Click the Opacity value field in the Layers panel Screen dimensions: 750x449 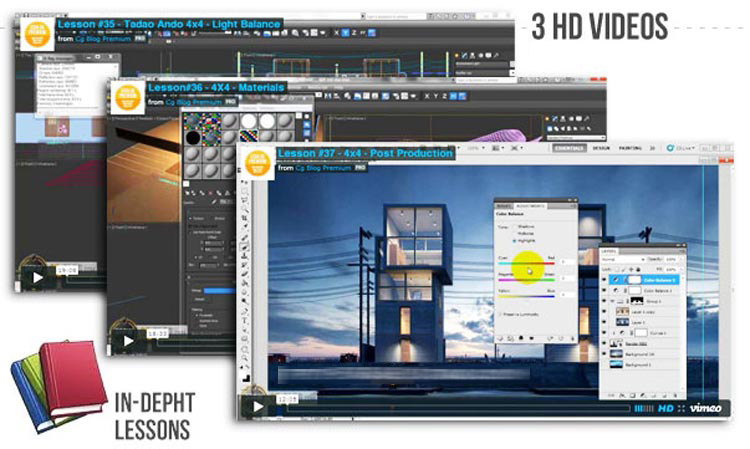pos(671,259)
